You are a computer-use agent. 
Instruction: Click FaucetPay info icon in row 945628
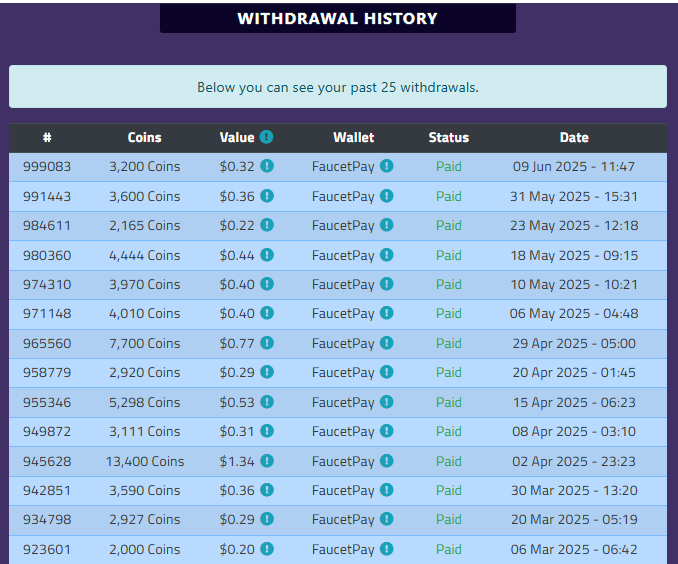tap(387, 461)
